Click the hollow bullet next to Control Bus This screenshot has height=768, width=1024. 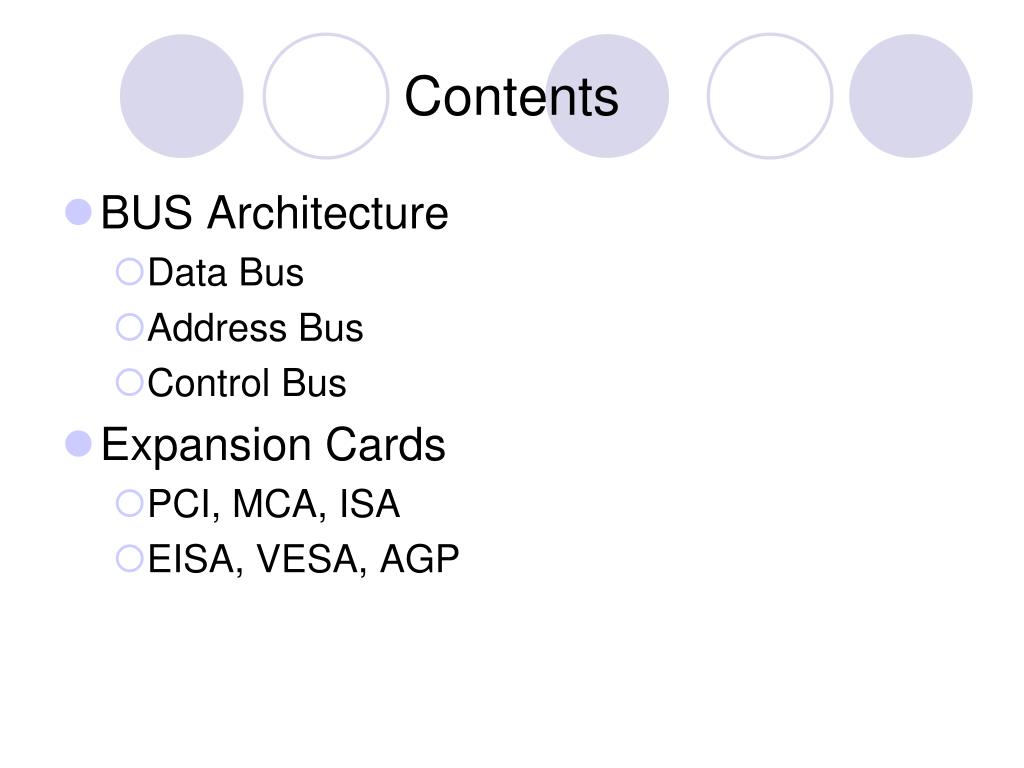[129, 383]
